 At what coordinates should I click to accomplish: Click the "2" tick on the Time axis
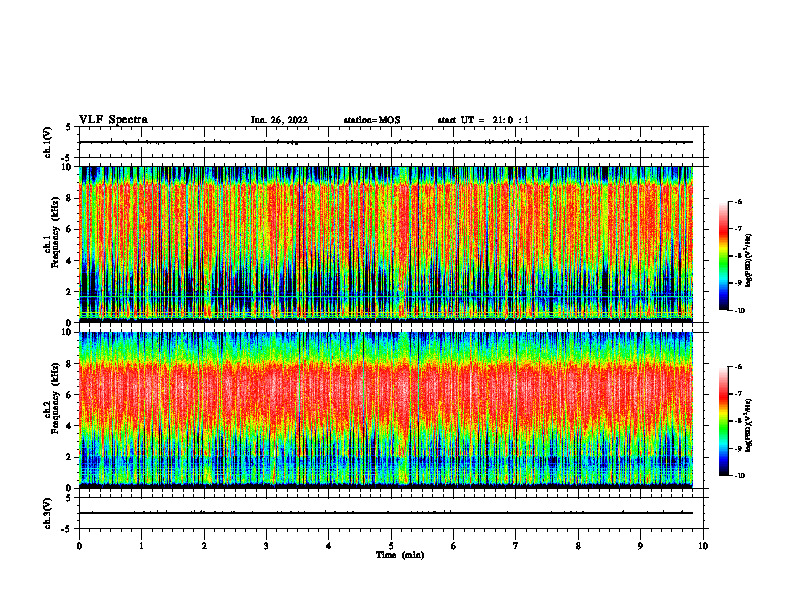(x=204, y=546)
